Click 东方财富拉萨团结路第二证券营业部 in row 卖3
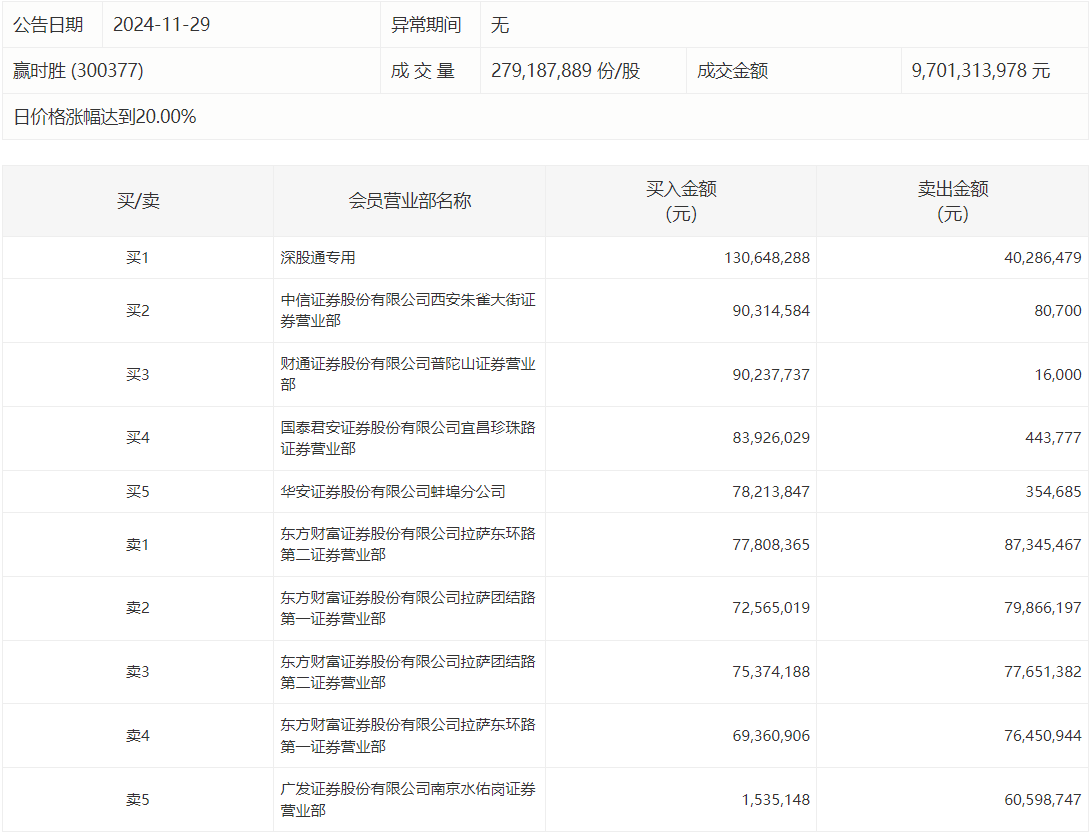 click(x=408, y=672)
